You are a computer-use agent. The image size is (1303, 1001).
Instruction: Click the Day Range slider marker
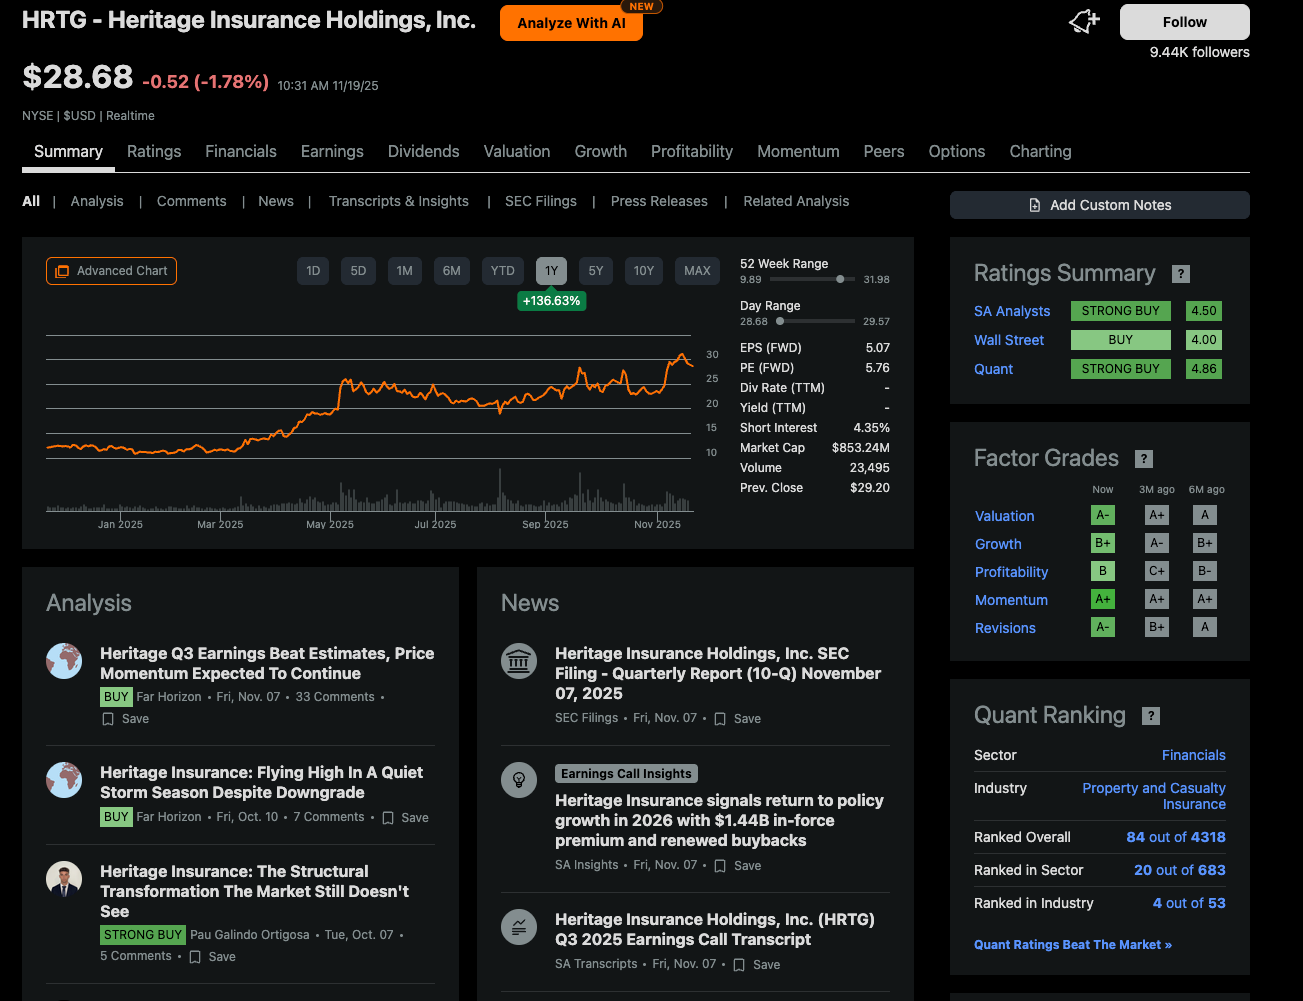click(780, 321)
